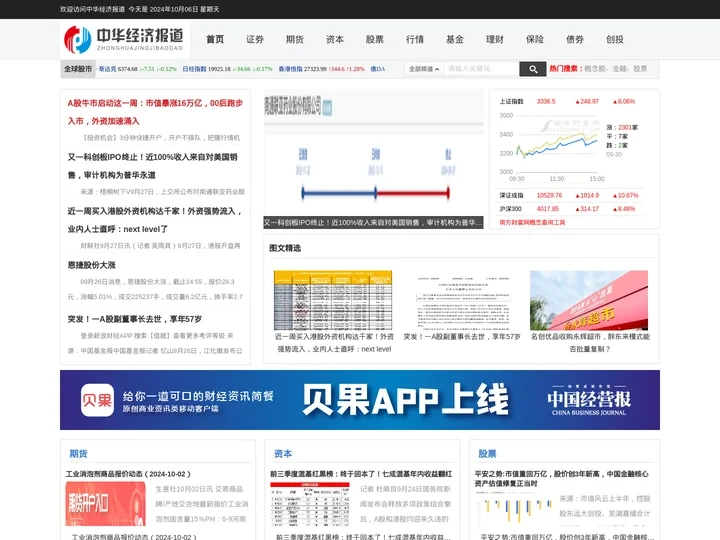Open 南方财富网概念查询工具 link

click(532, 222)
